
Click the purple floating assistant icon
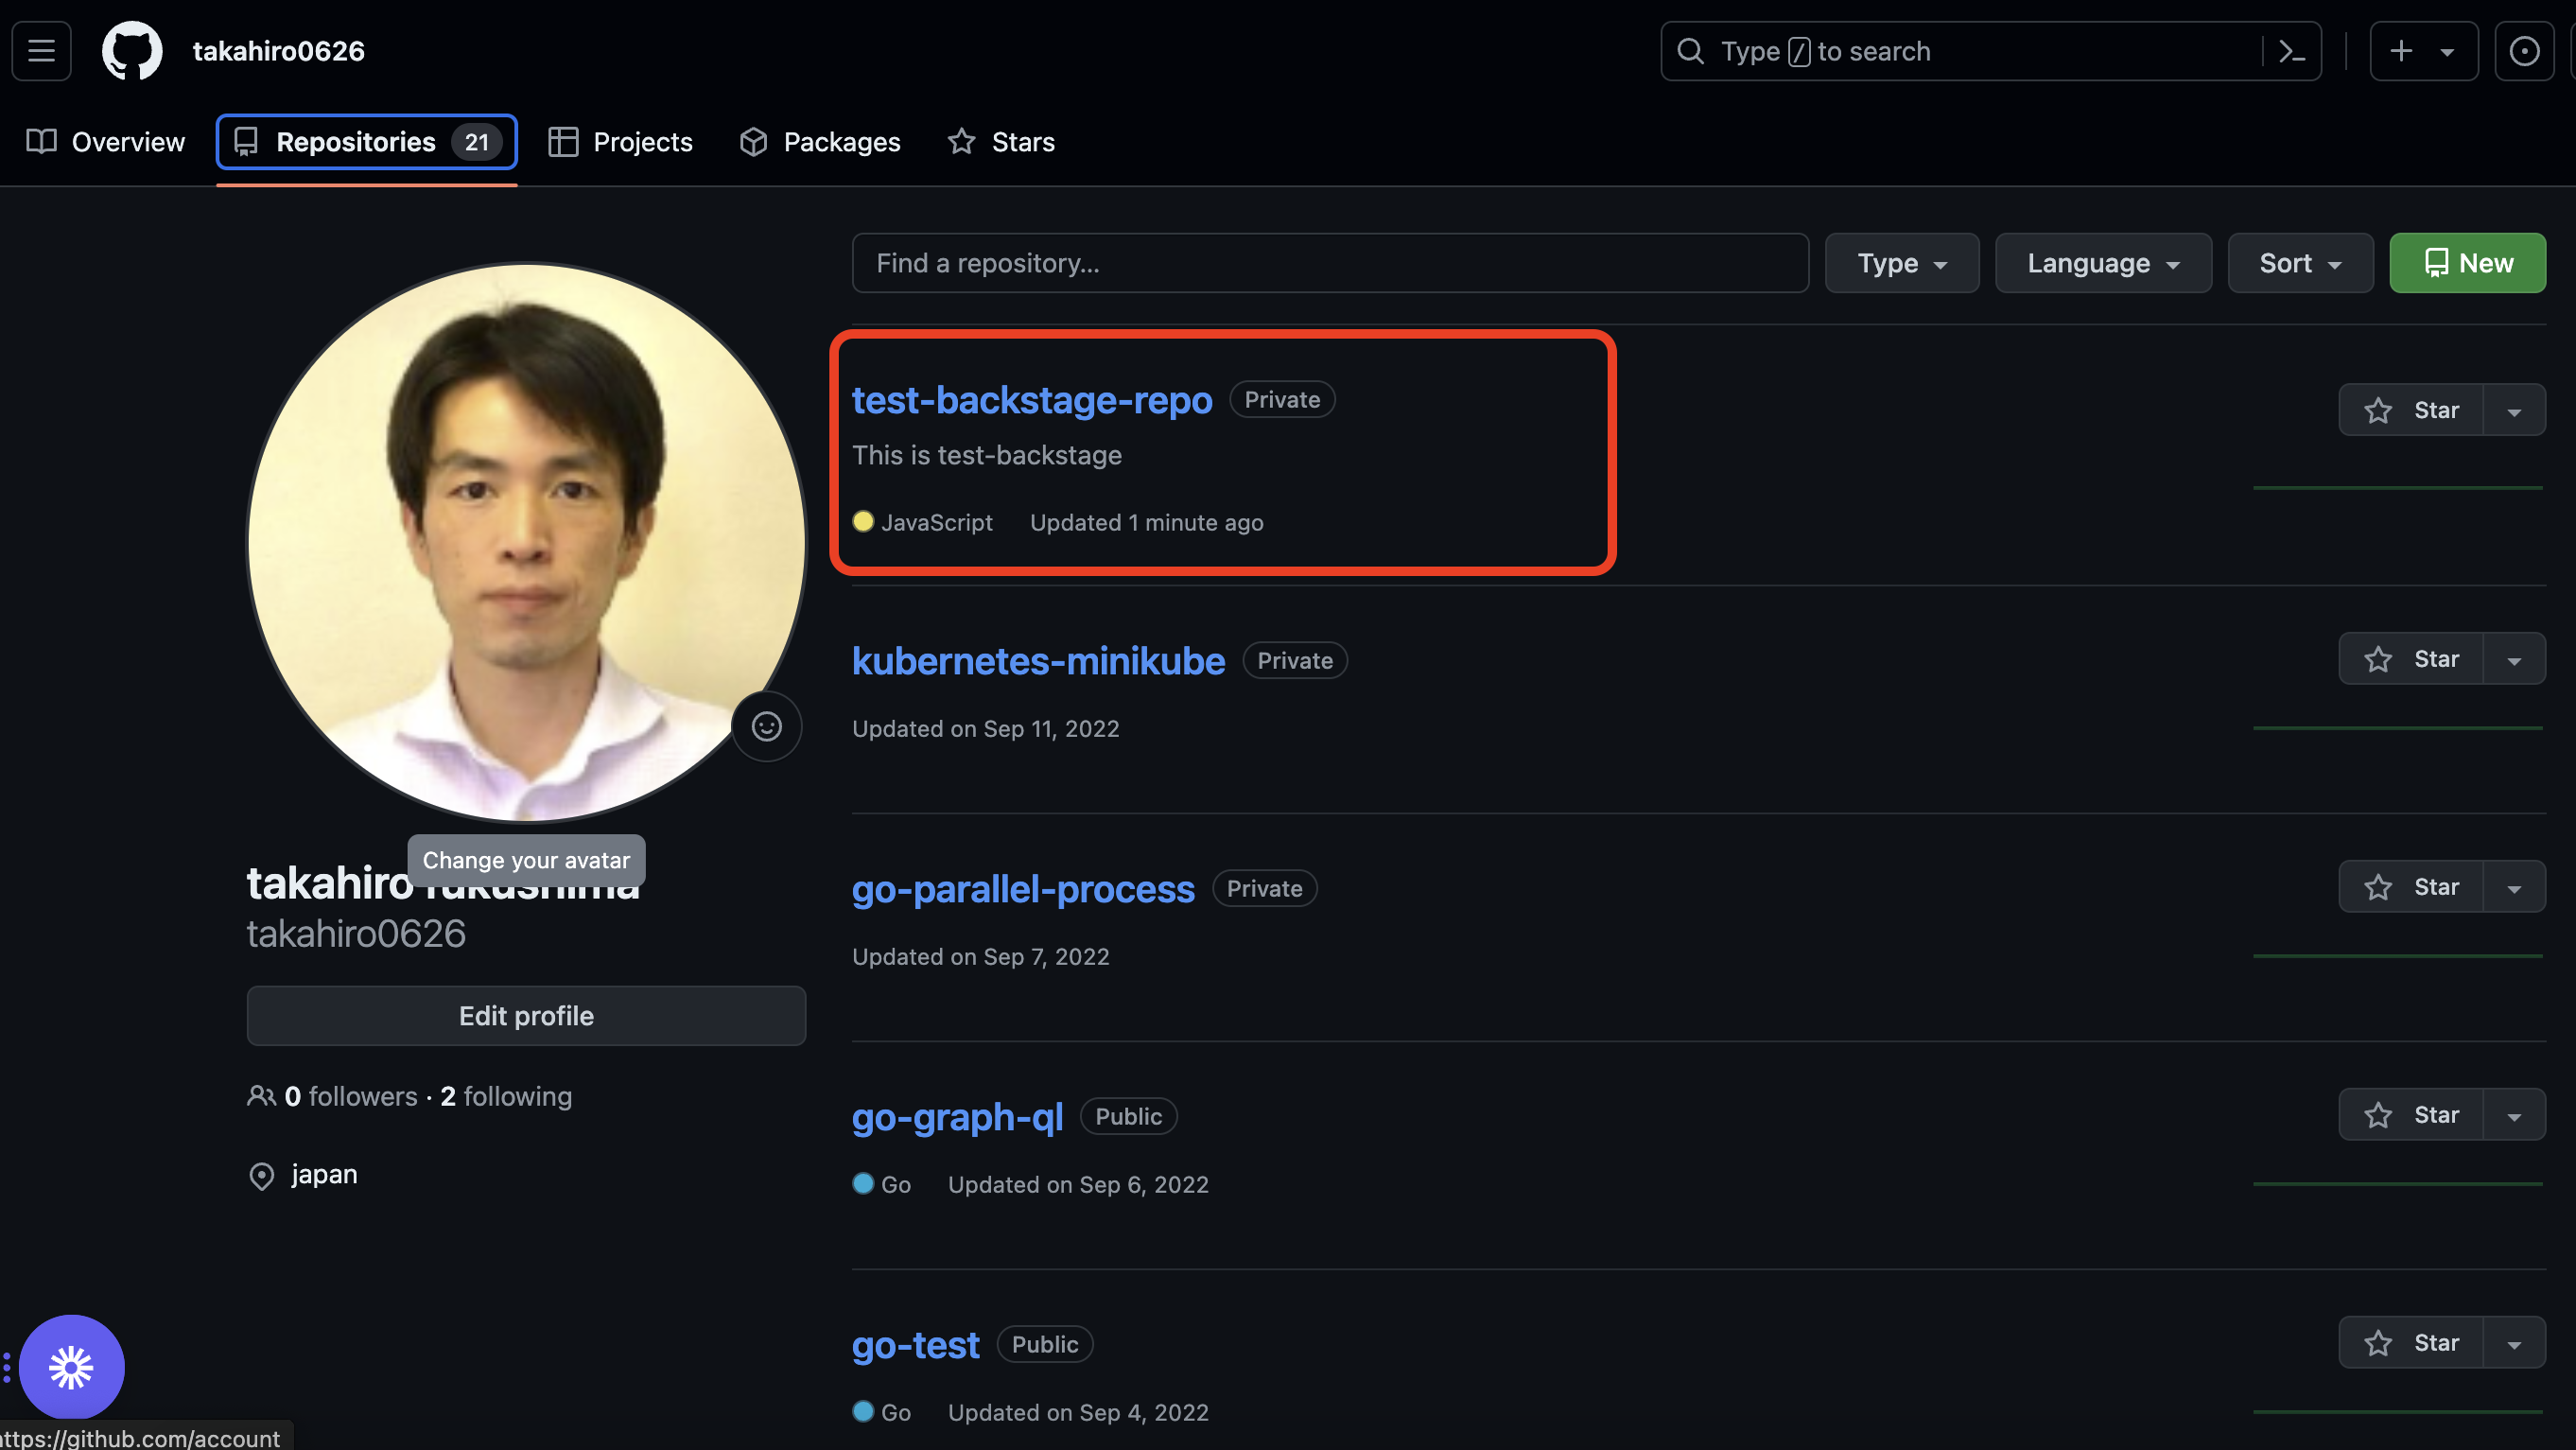(71, 1366)
